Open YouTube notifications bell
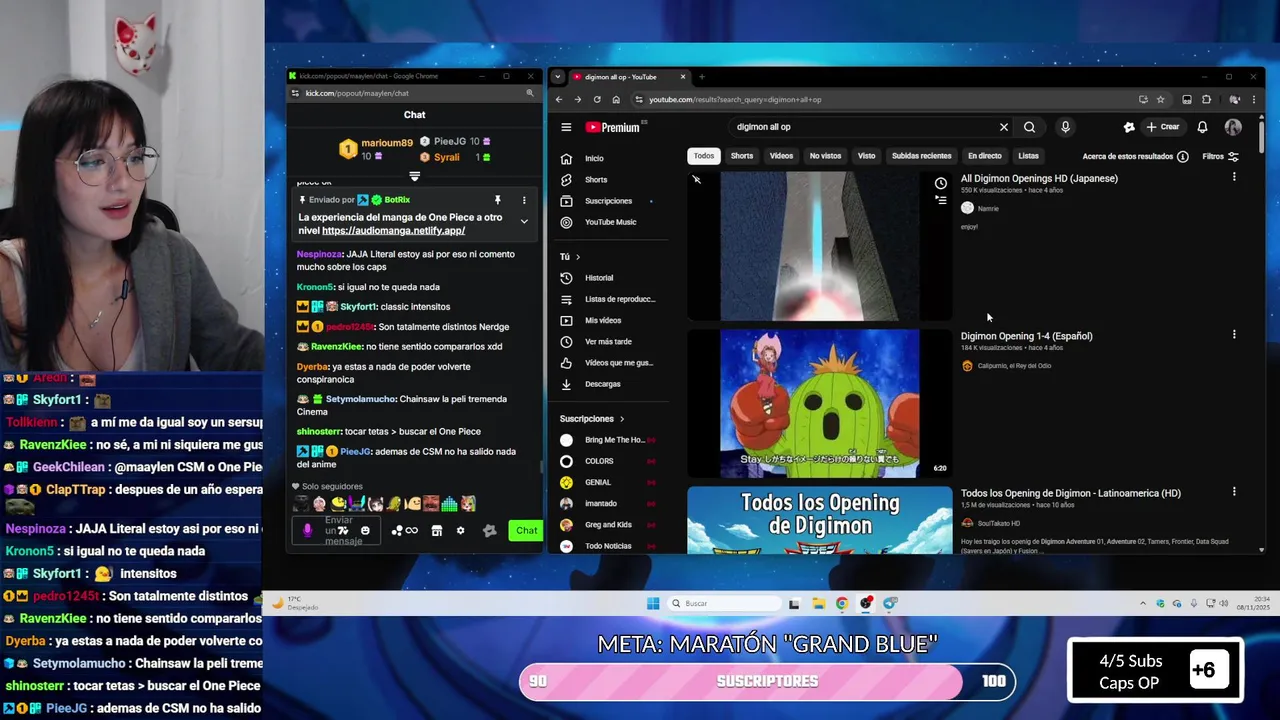 coord(1202,127)
